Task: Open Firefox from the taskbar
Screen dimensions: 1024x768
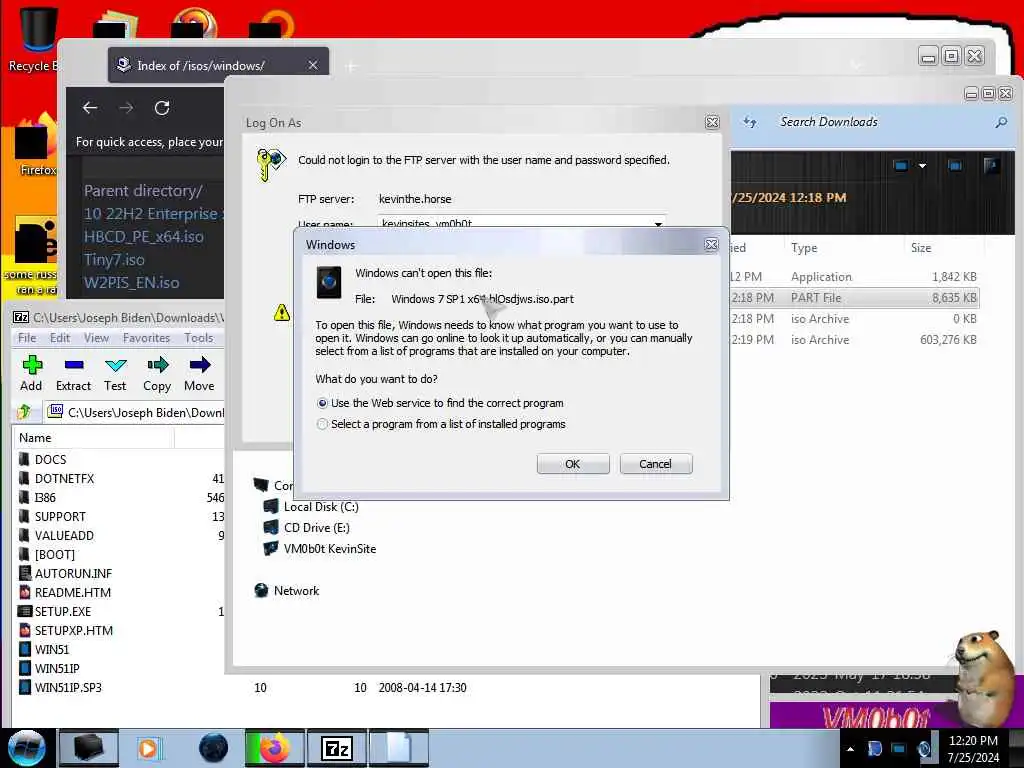Action: click(x=274, y=748)
